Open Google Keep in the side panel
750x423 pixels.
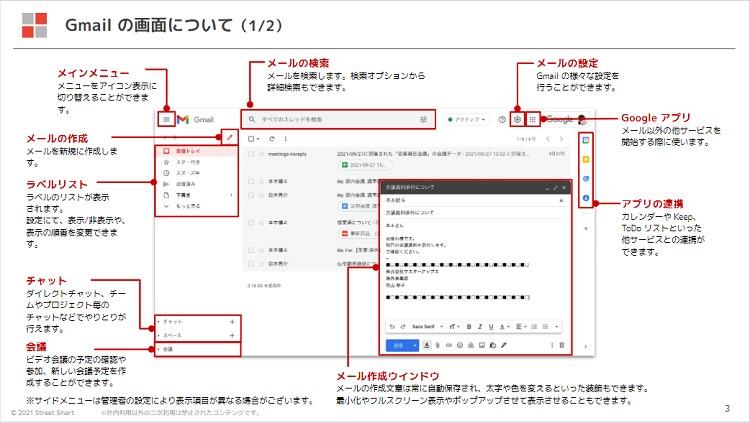click(586, 158)
